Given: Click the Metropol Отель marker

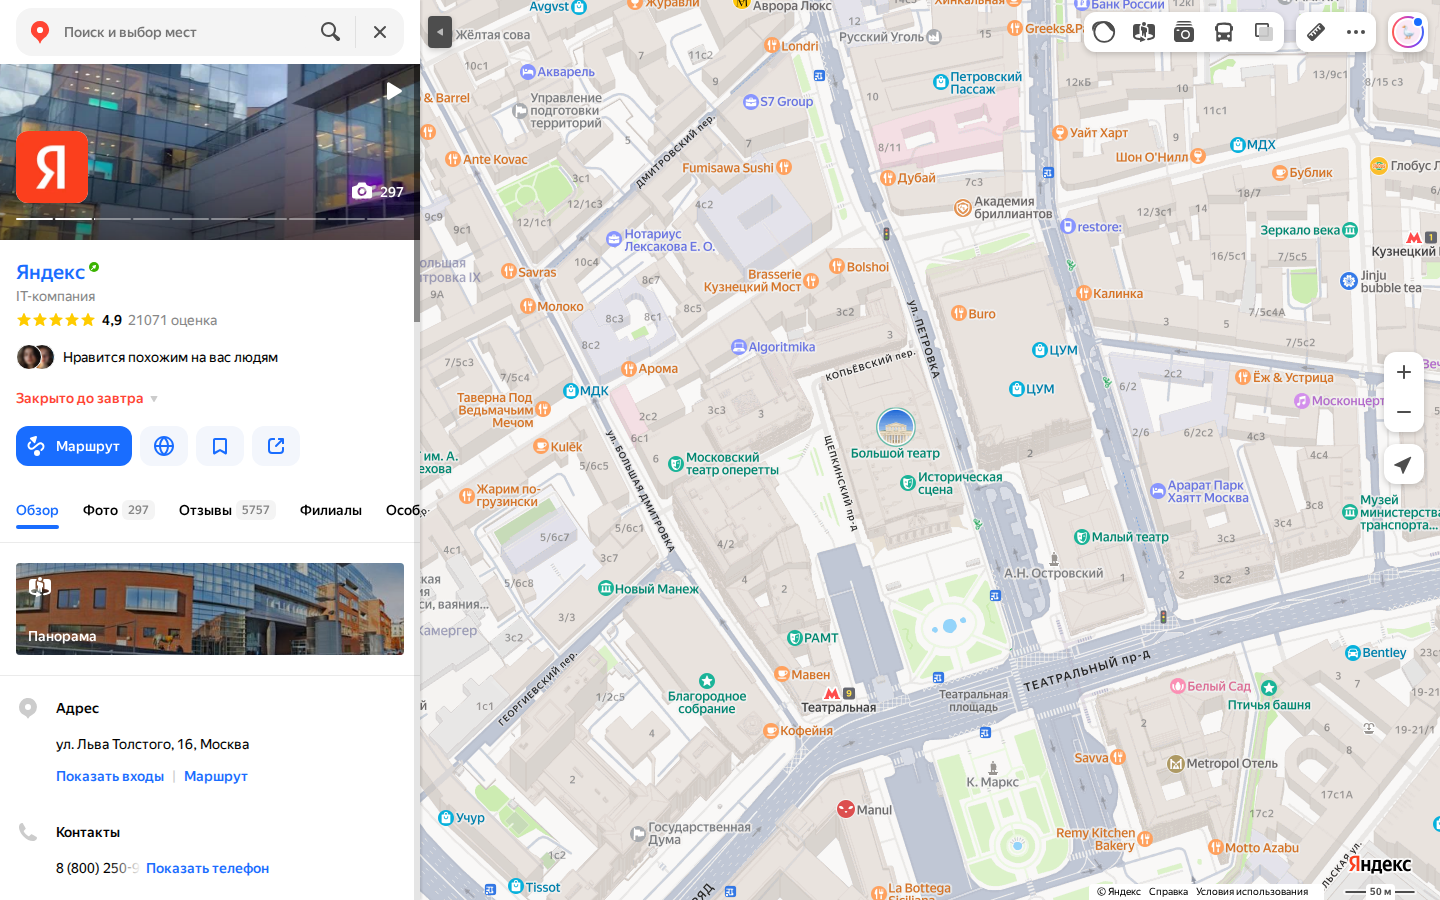Looking at the screenshot, I should click(1176, 764).
